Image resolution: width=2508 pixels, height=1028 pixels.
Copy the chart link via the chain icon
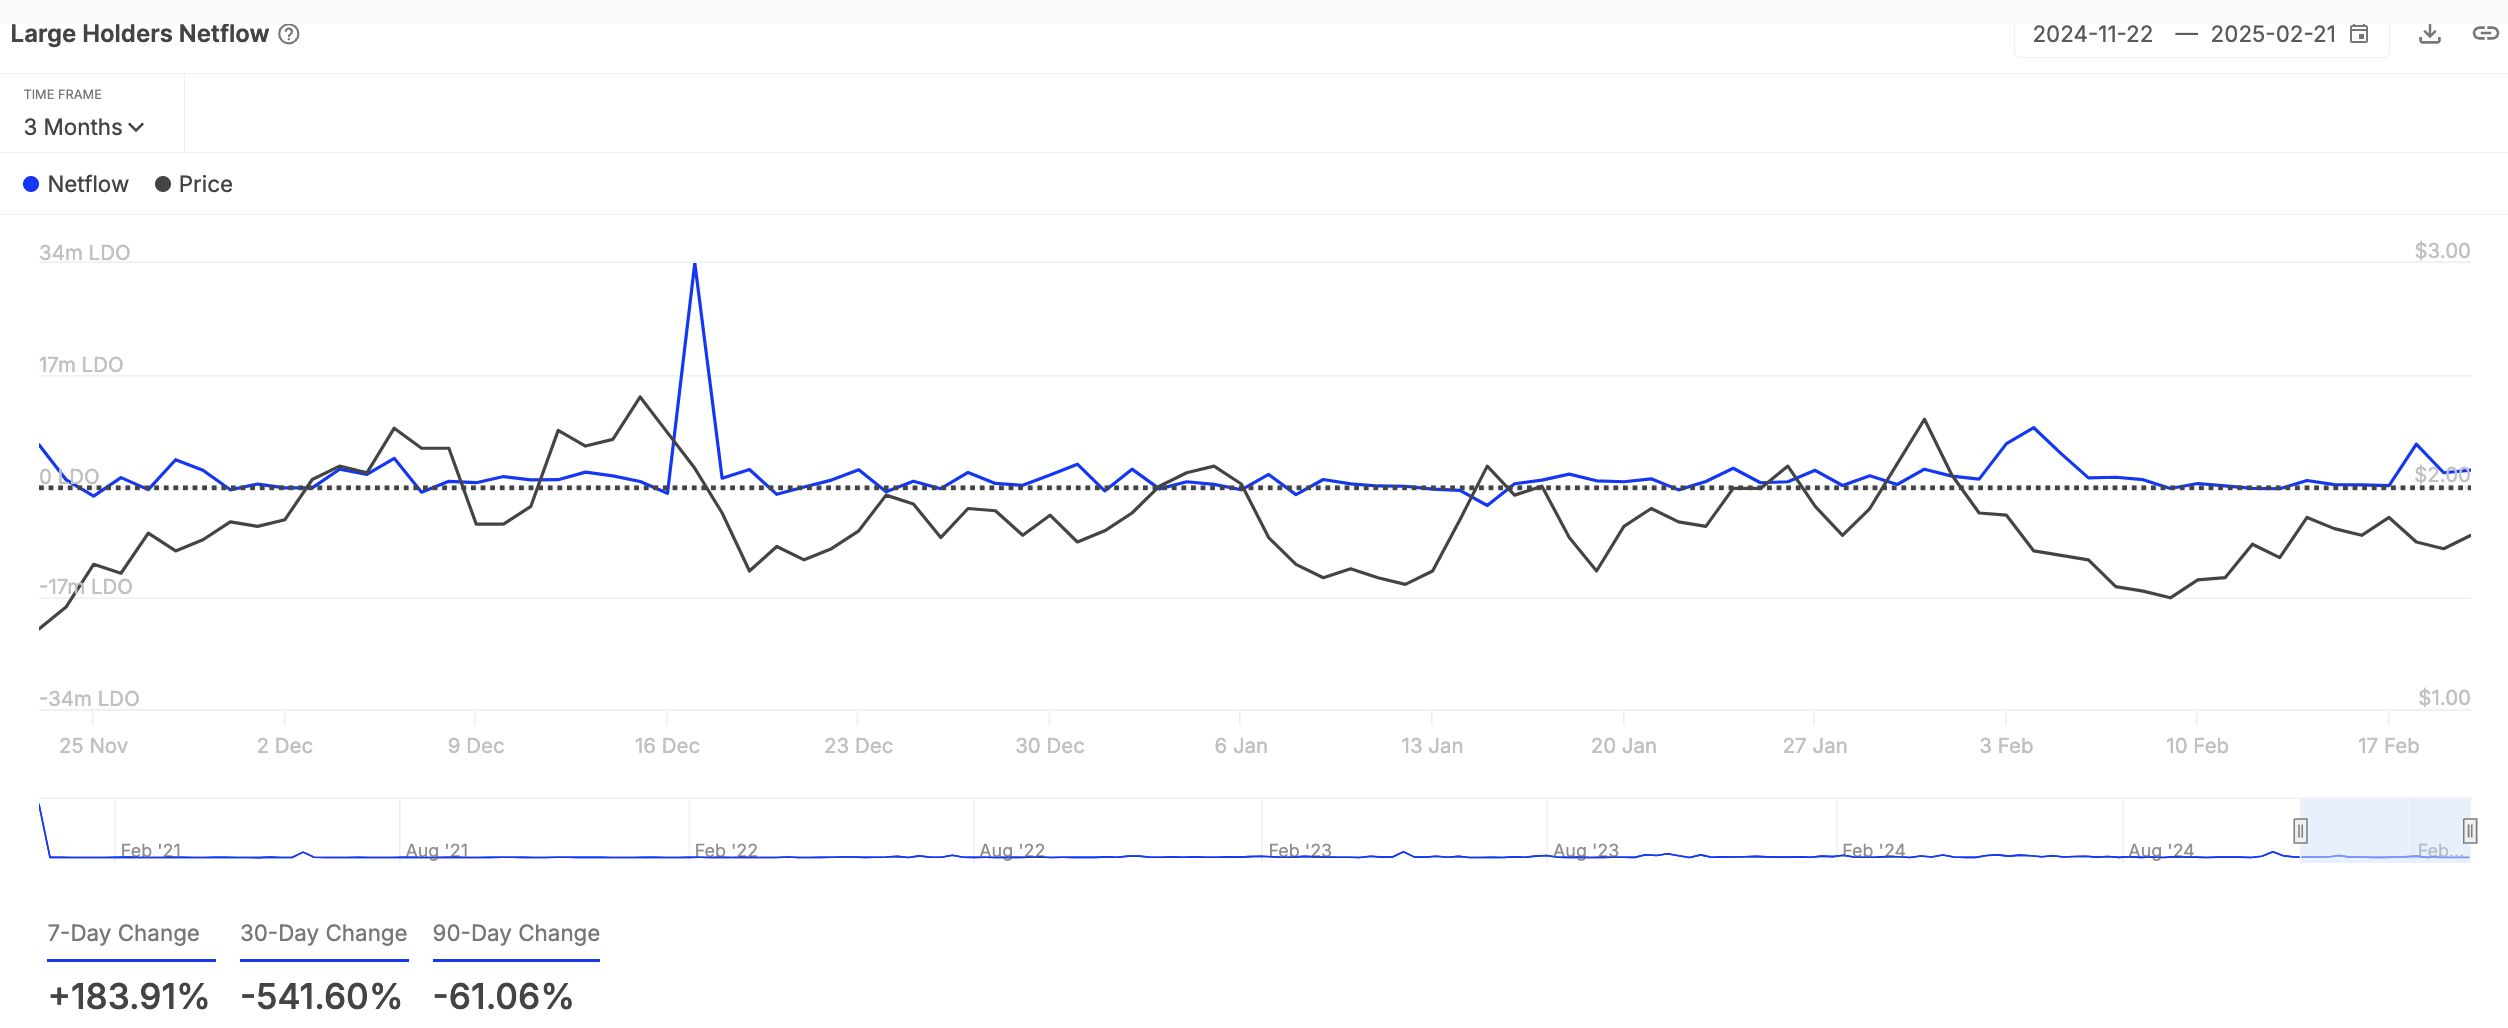2485,34
